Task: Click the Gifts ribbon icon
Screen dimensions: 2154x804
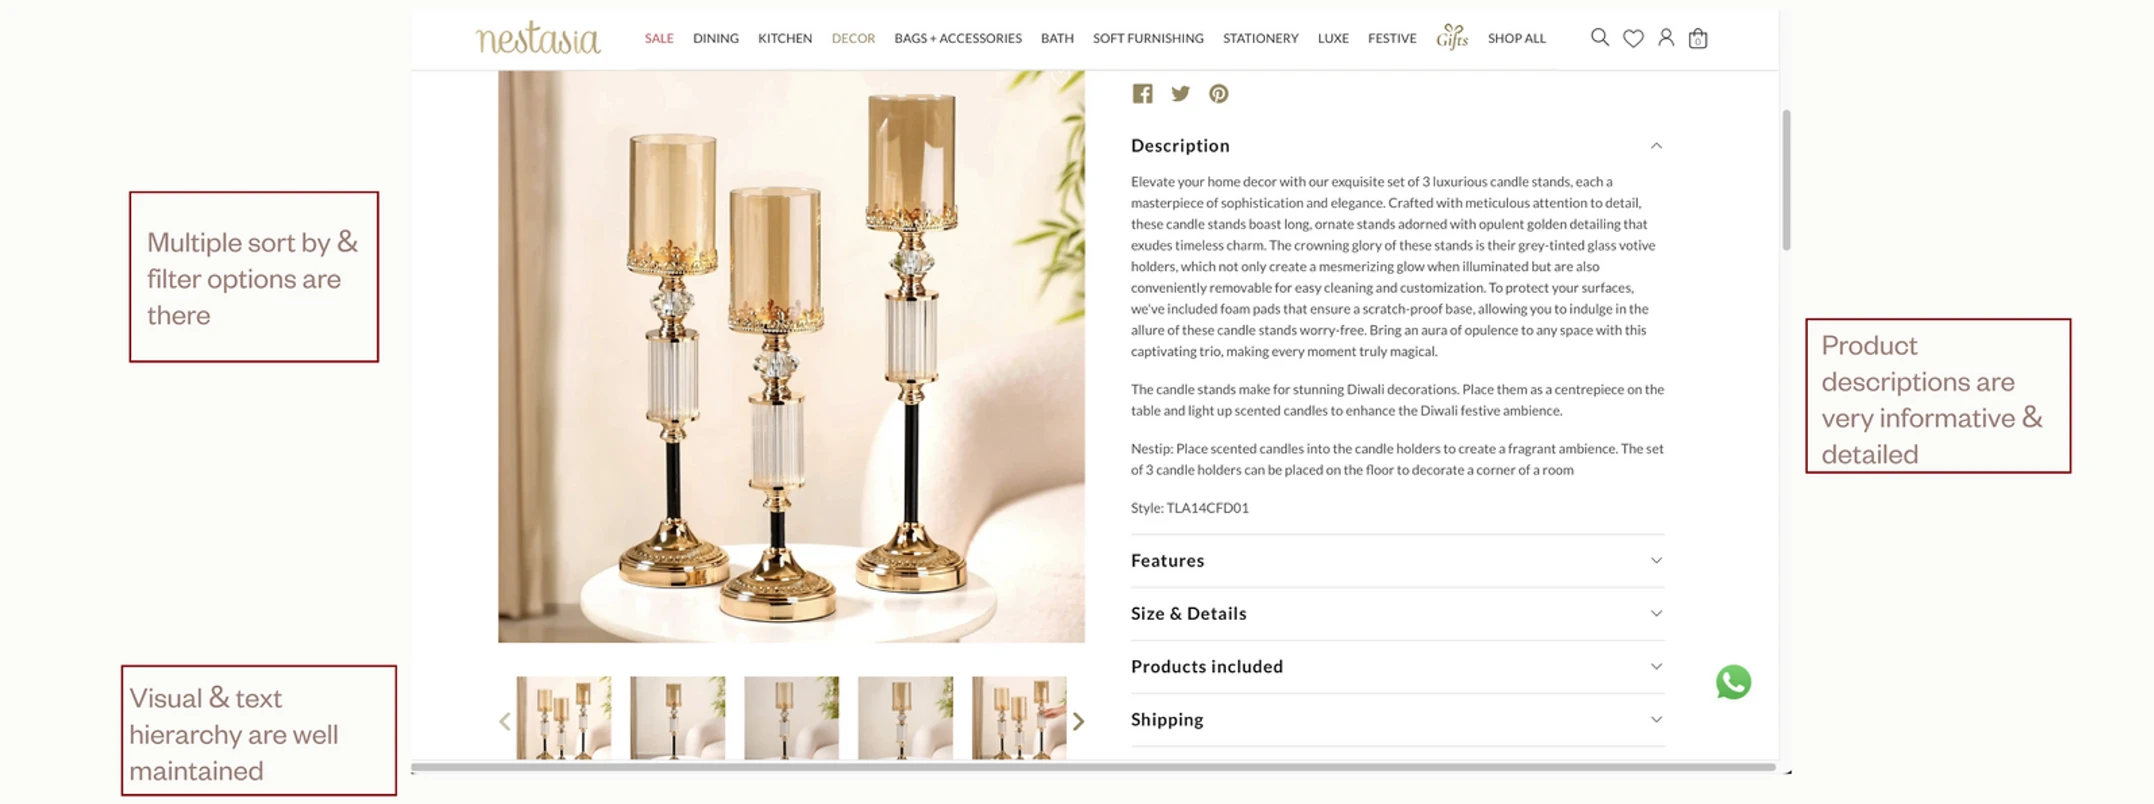Action: (x=1452, y=37)
